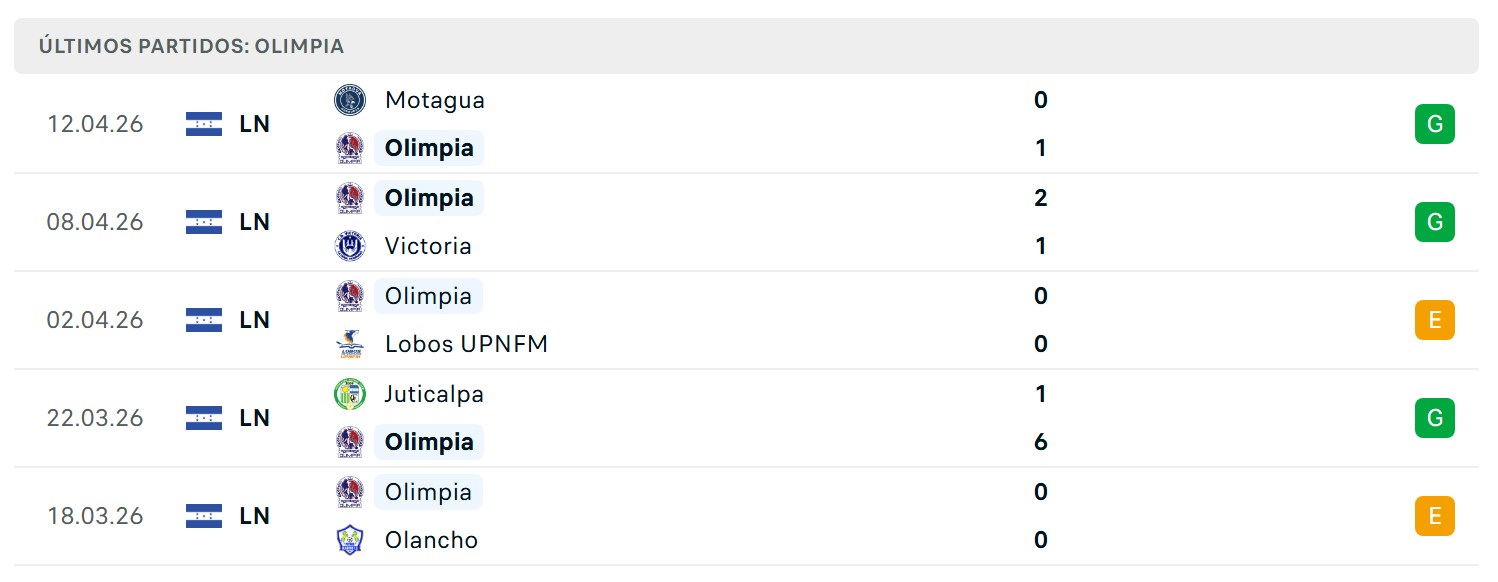Open the Lobos UPNFM team link
The width and height of the screenshot is (1498, 582).
[x=466, y=344]
